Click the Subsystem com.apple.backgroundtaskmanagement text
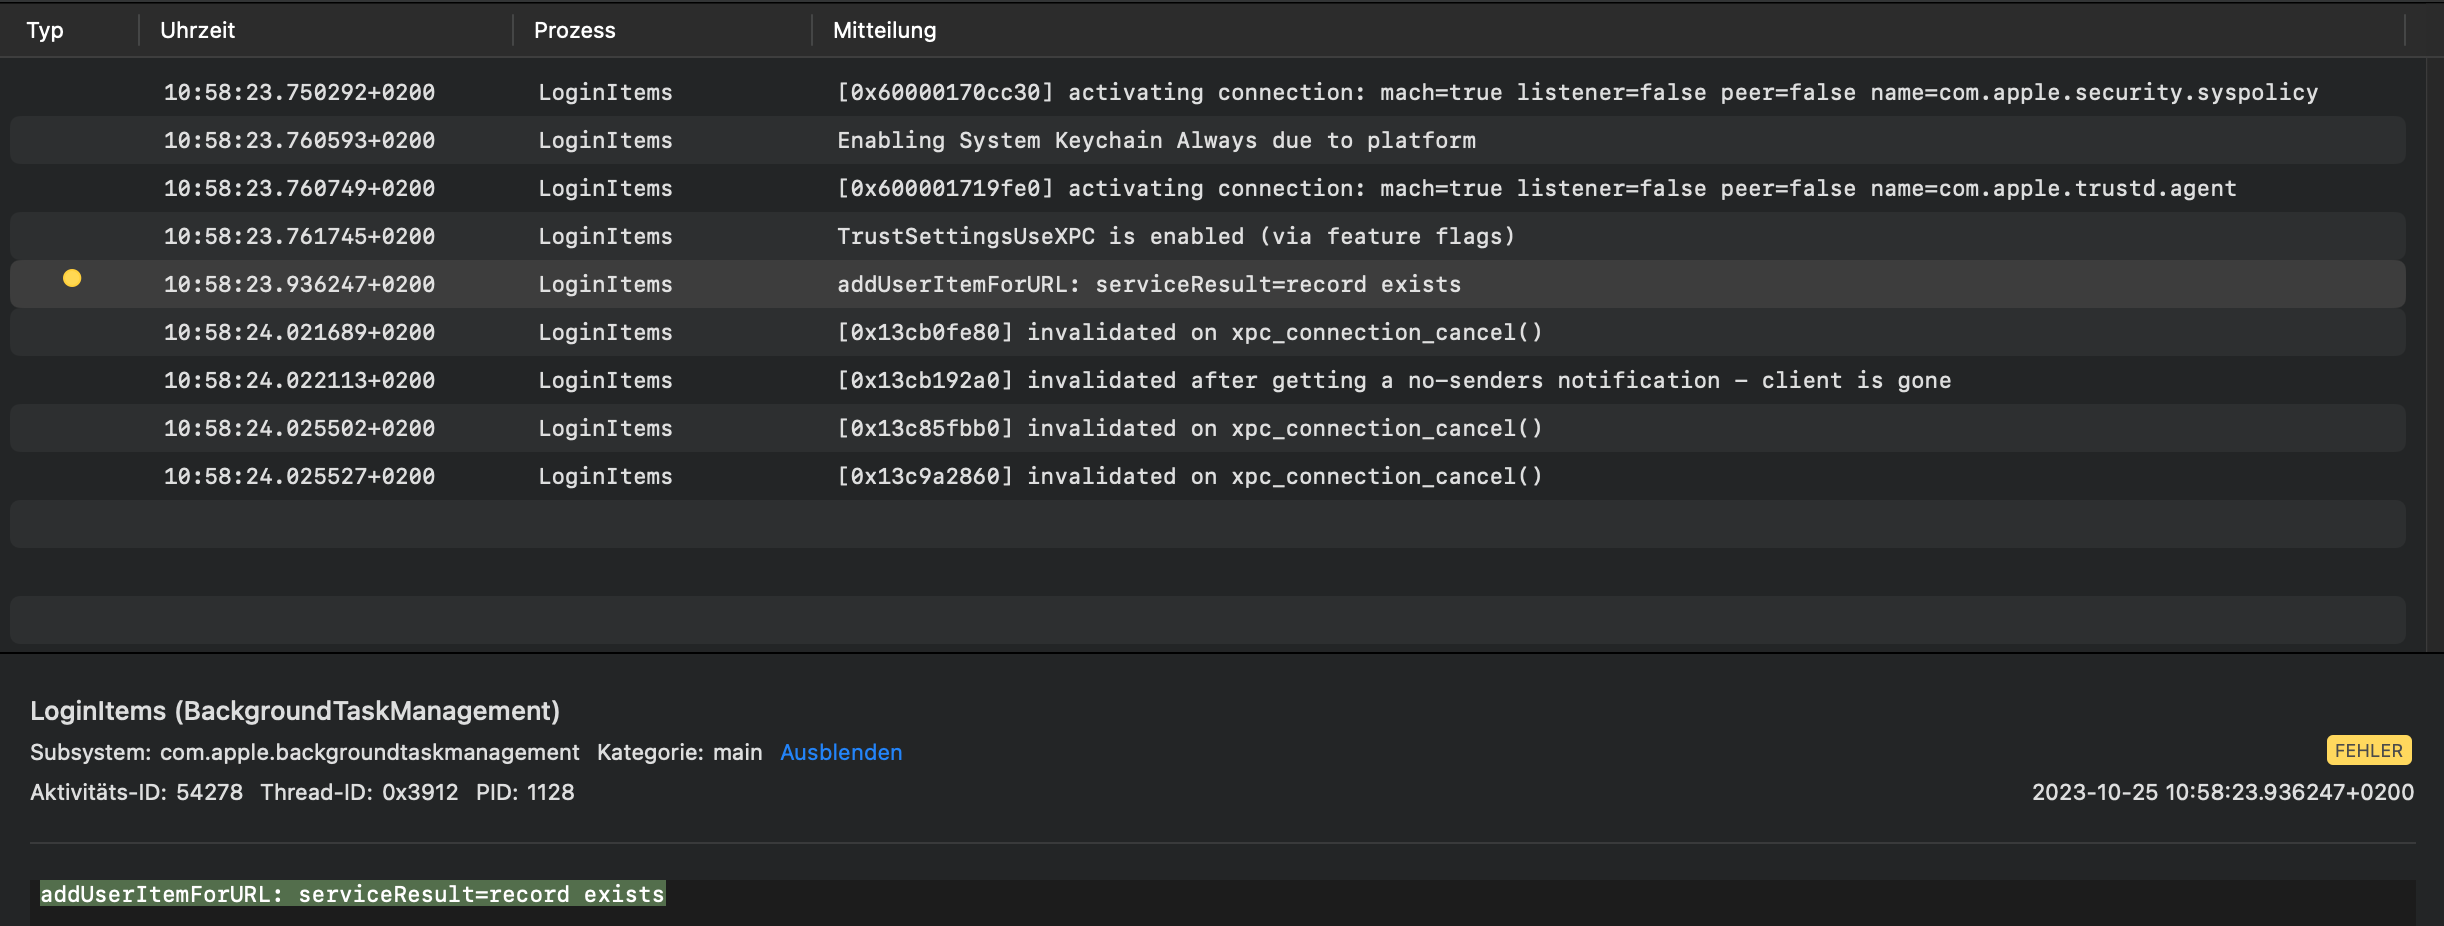The width and height of the screenshot is (2444, 926). [305, 752]
